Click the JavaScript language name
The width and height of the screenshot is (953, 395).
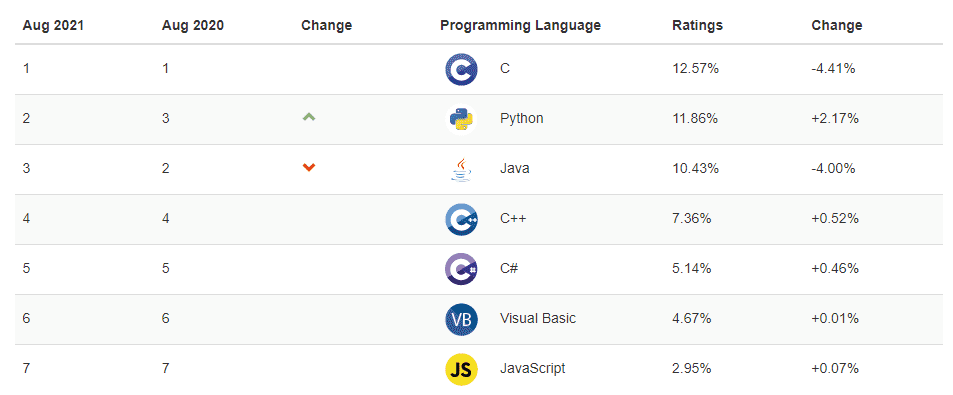point(532,369)
